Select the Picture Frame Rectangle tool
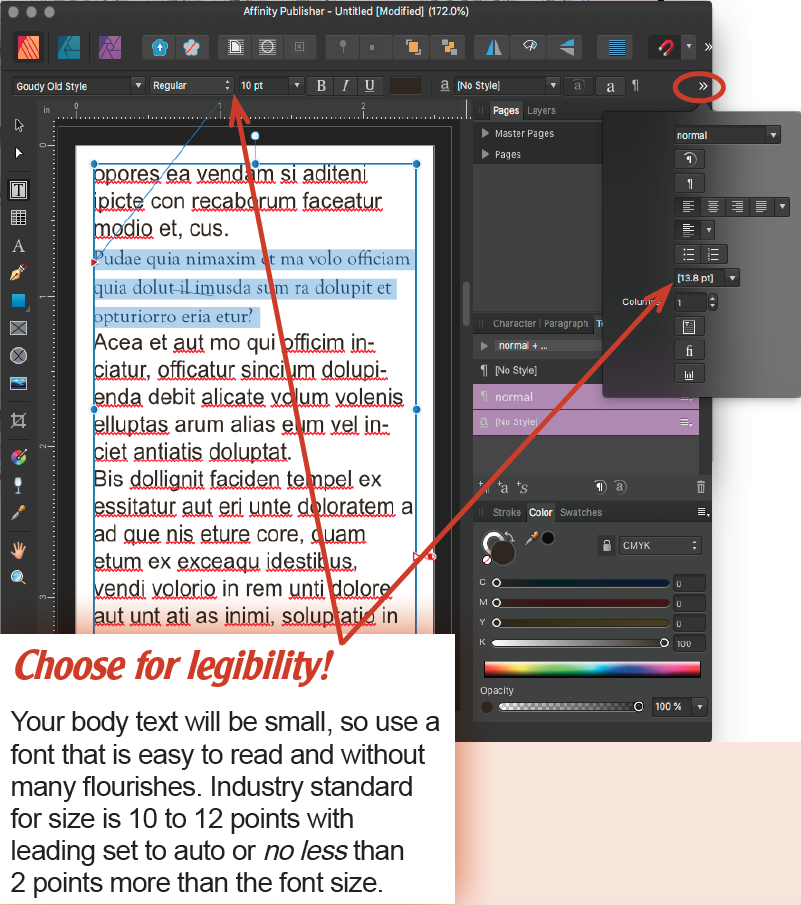The height and width of the screenshot is (905, 801). pyautogui.click(x=18, y=327)
